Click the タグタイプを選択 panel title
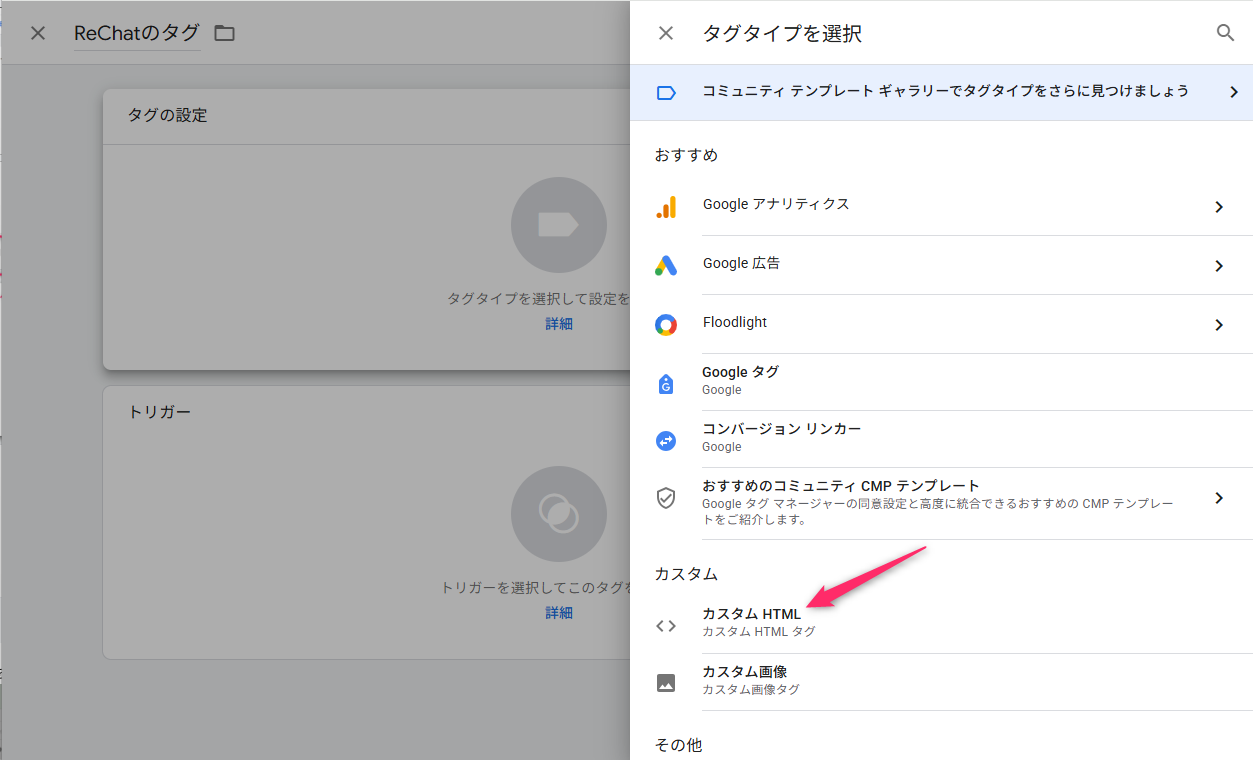Viewport: 1253px width, 760px height. point(782,34)
